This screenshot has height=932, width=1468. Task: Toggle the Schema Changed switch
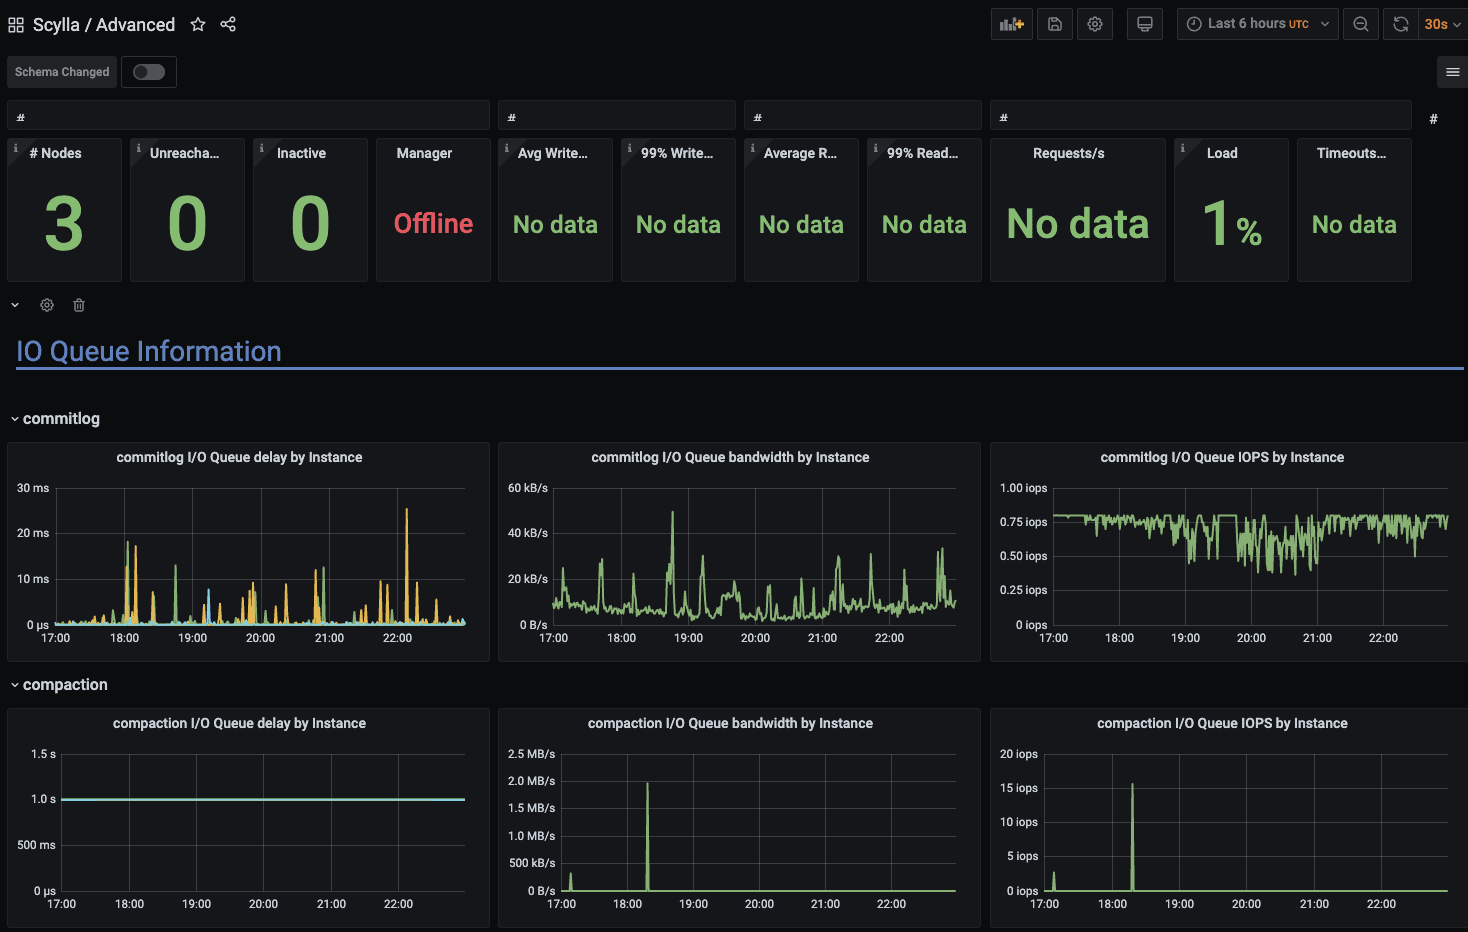[x=149, y=72]
